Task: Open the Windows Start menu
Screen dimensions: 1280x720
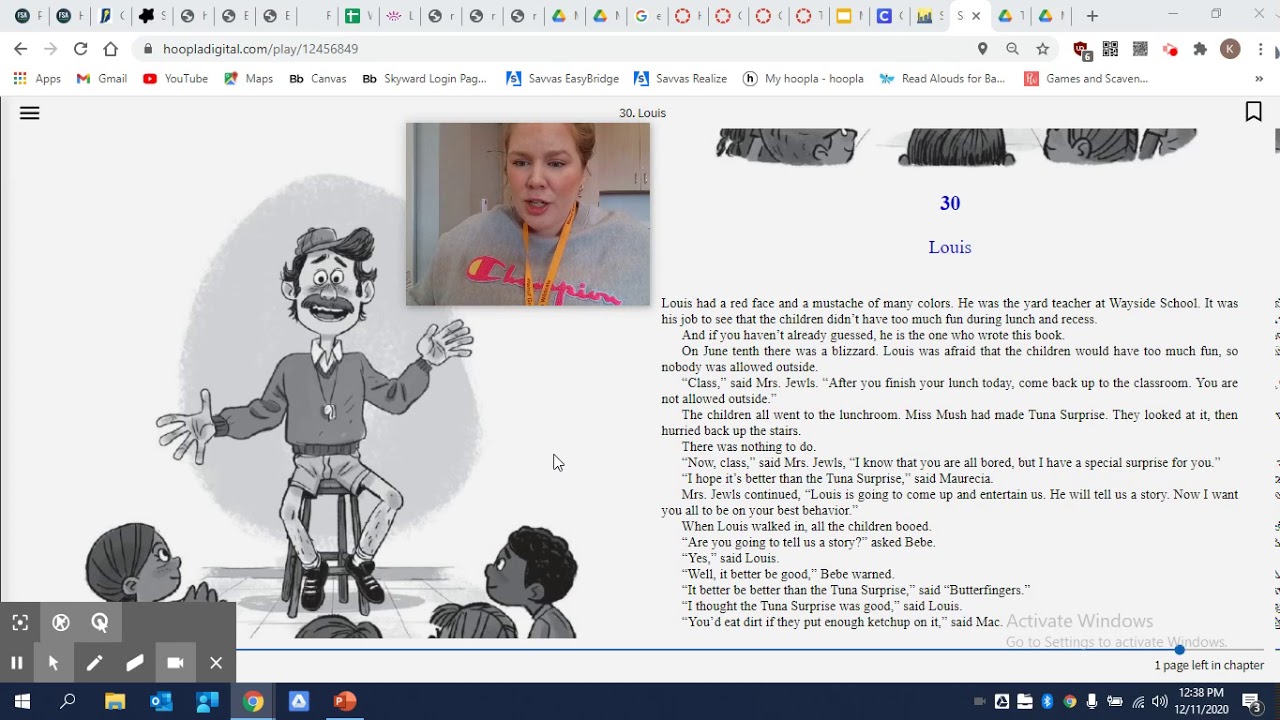Action: 22,701
